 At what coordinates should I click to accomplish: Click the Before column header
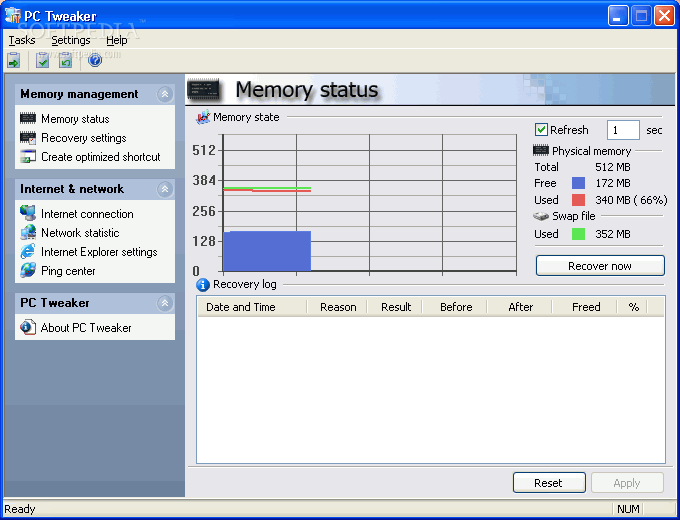[x=454, y=307]
